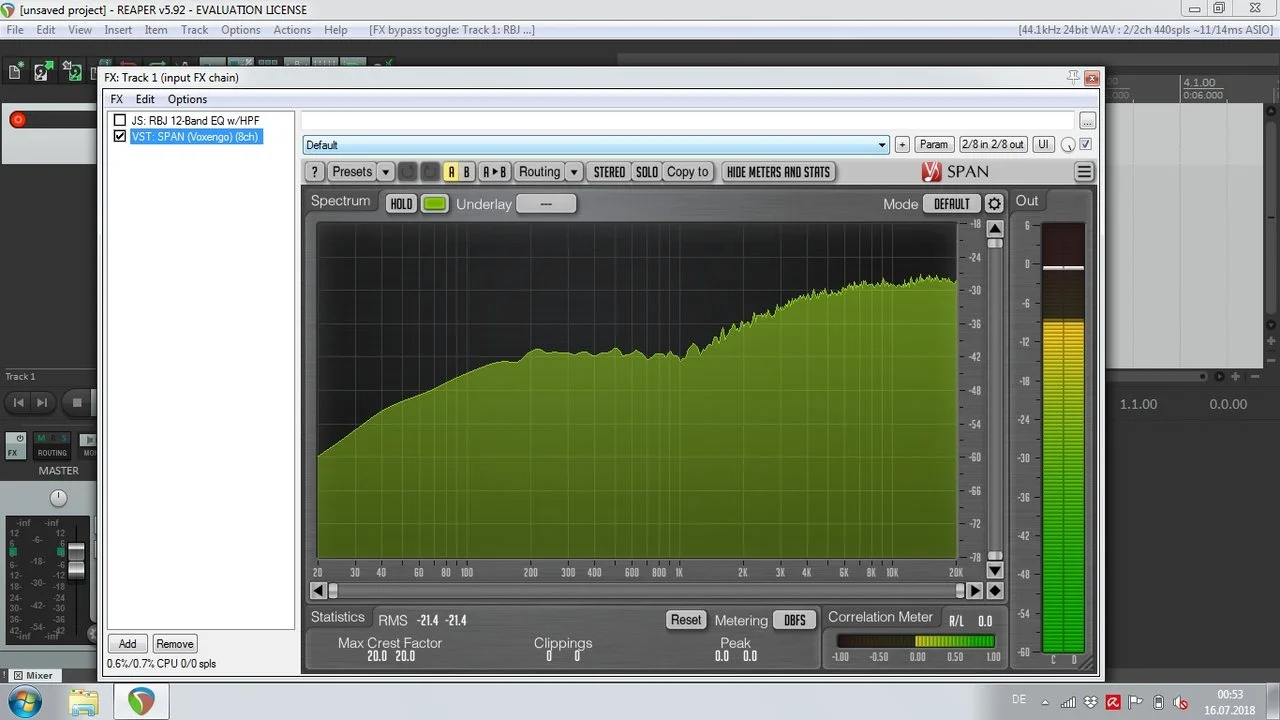
Task: Click the Save Project toolbar icon
Action: tap(72, 71)
